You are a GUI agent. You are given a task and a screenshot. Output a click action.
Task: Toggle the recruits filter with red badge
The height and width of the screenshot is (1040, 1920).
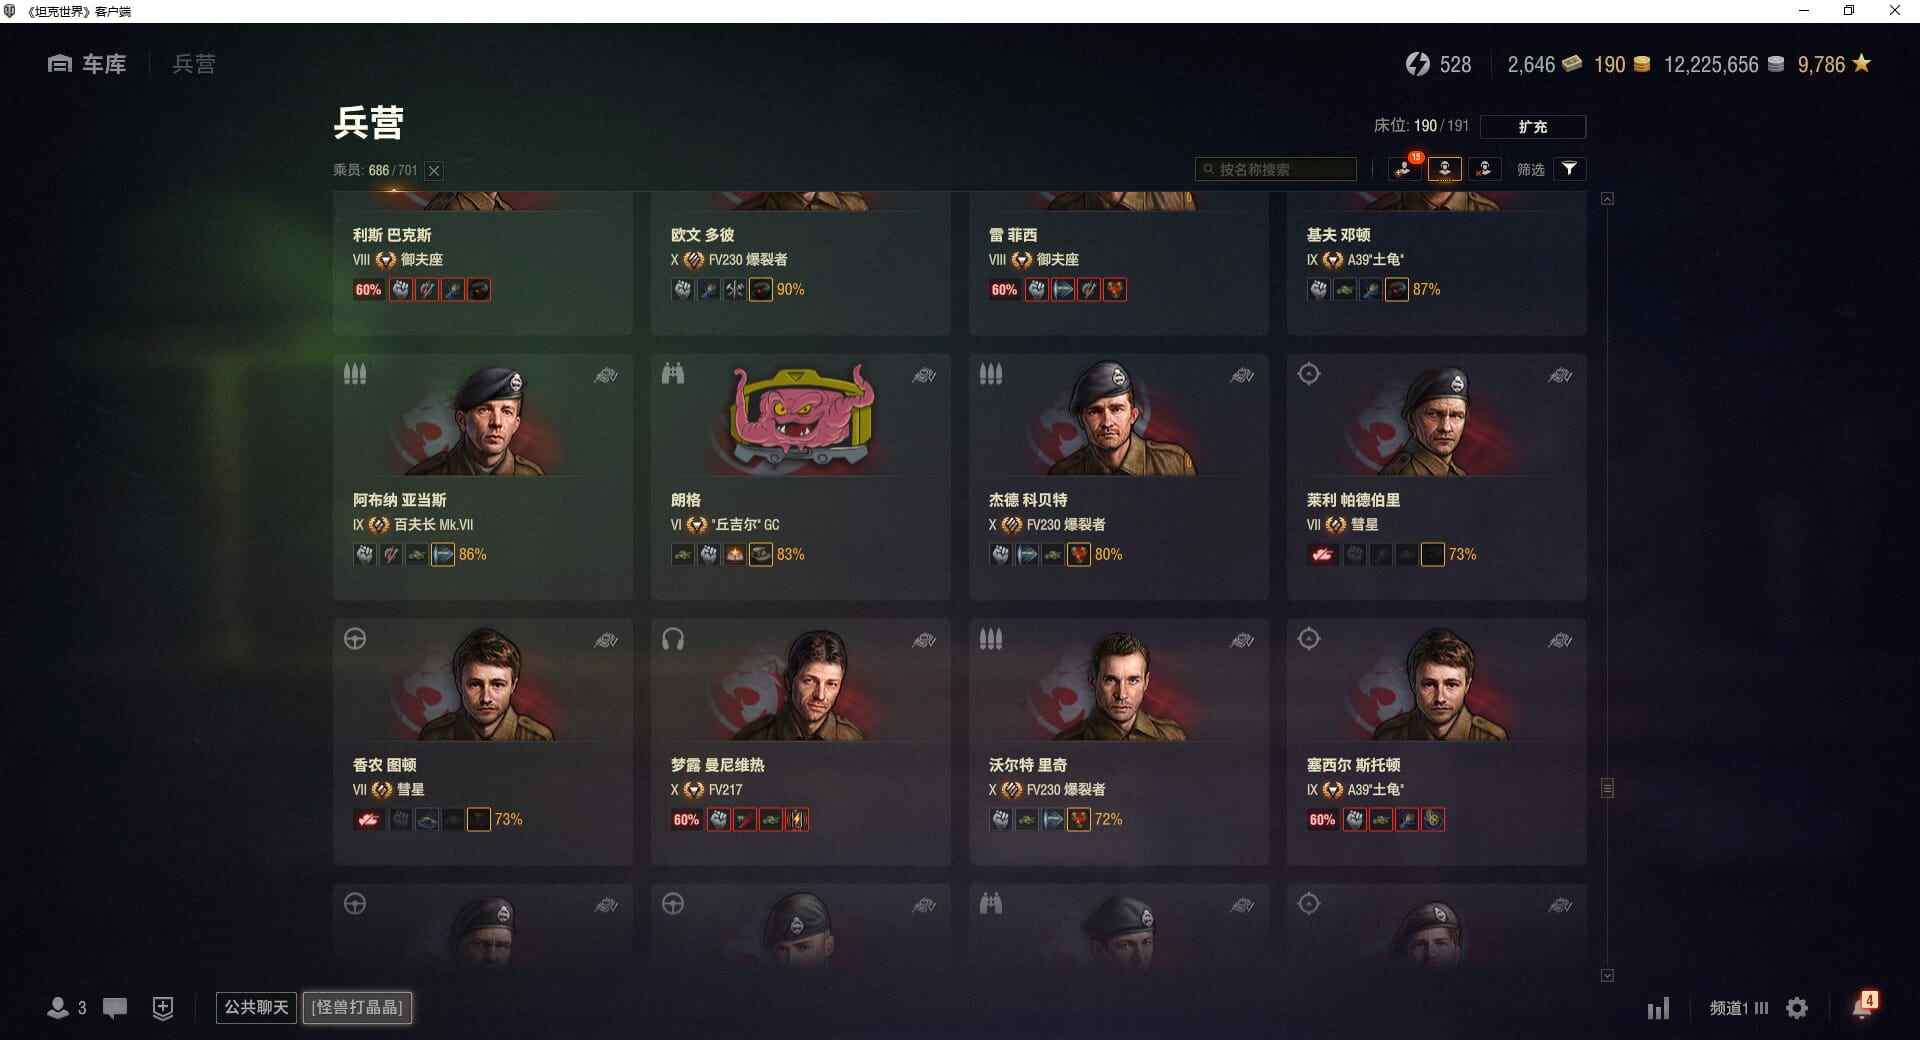click(x=1405, y=169)
